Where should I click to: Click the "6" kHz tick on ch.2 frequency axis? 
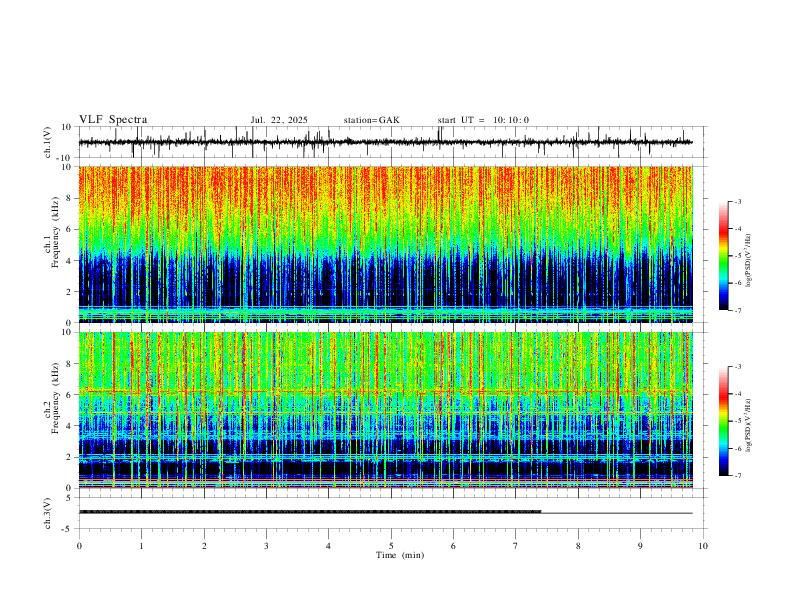[70, 394]
